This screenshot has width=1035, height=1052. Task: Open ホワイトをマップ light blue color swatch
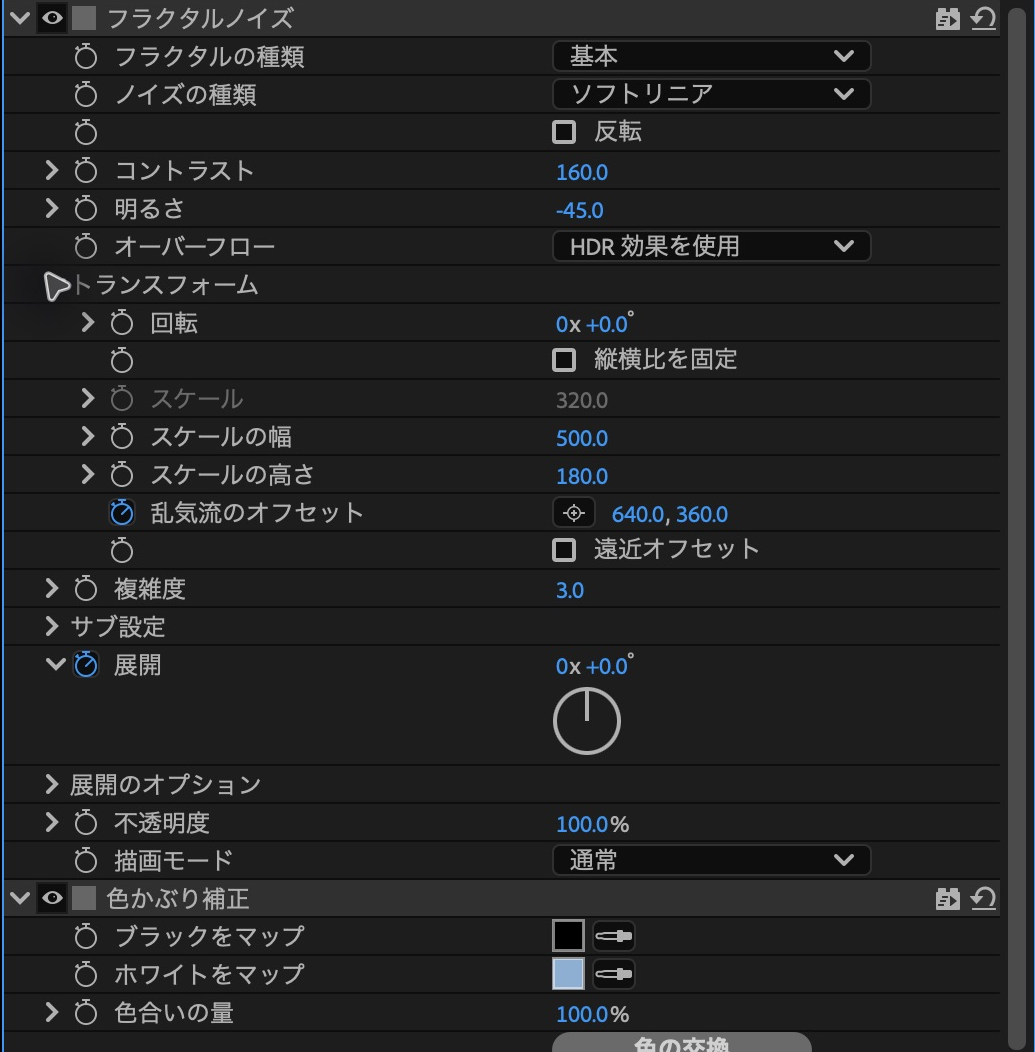[x=568, y=974]
